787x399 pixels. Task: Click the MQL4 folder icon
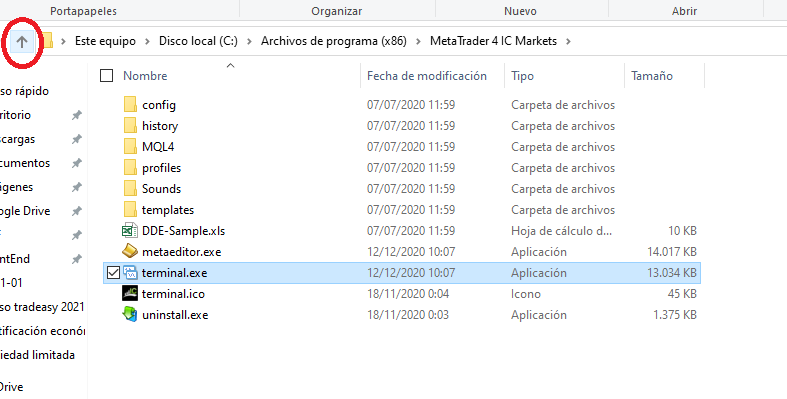click(x=130, y=147)
